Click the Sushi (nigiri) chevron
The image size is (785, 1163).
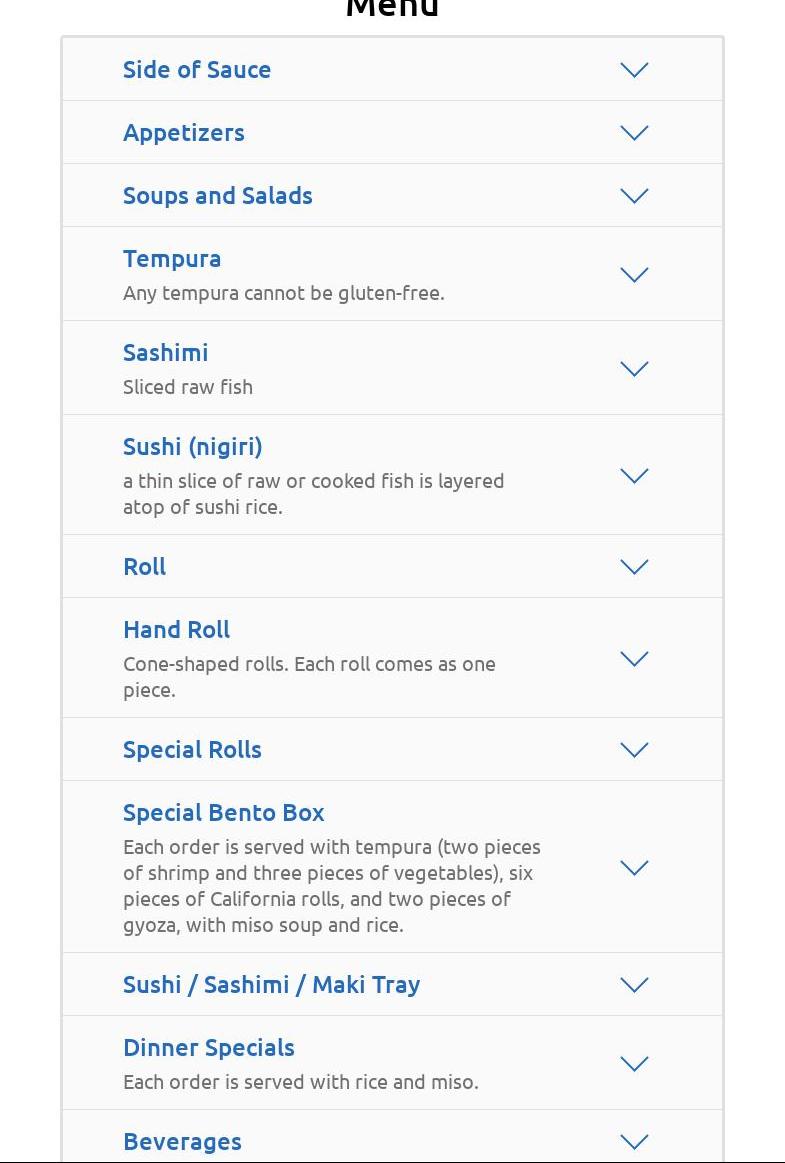(x=634, y=476)
